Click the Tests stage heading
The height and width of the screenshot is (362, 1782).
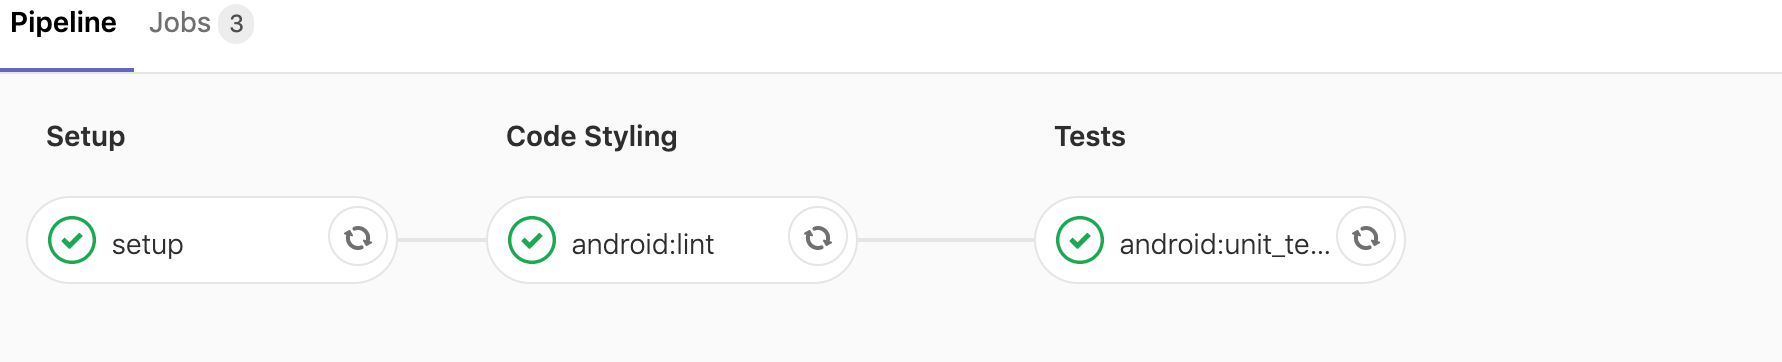coord(1090,136)
